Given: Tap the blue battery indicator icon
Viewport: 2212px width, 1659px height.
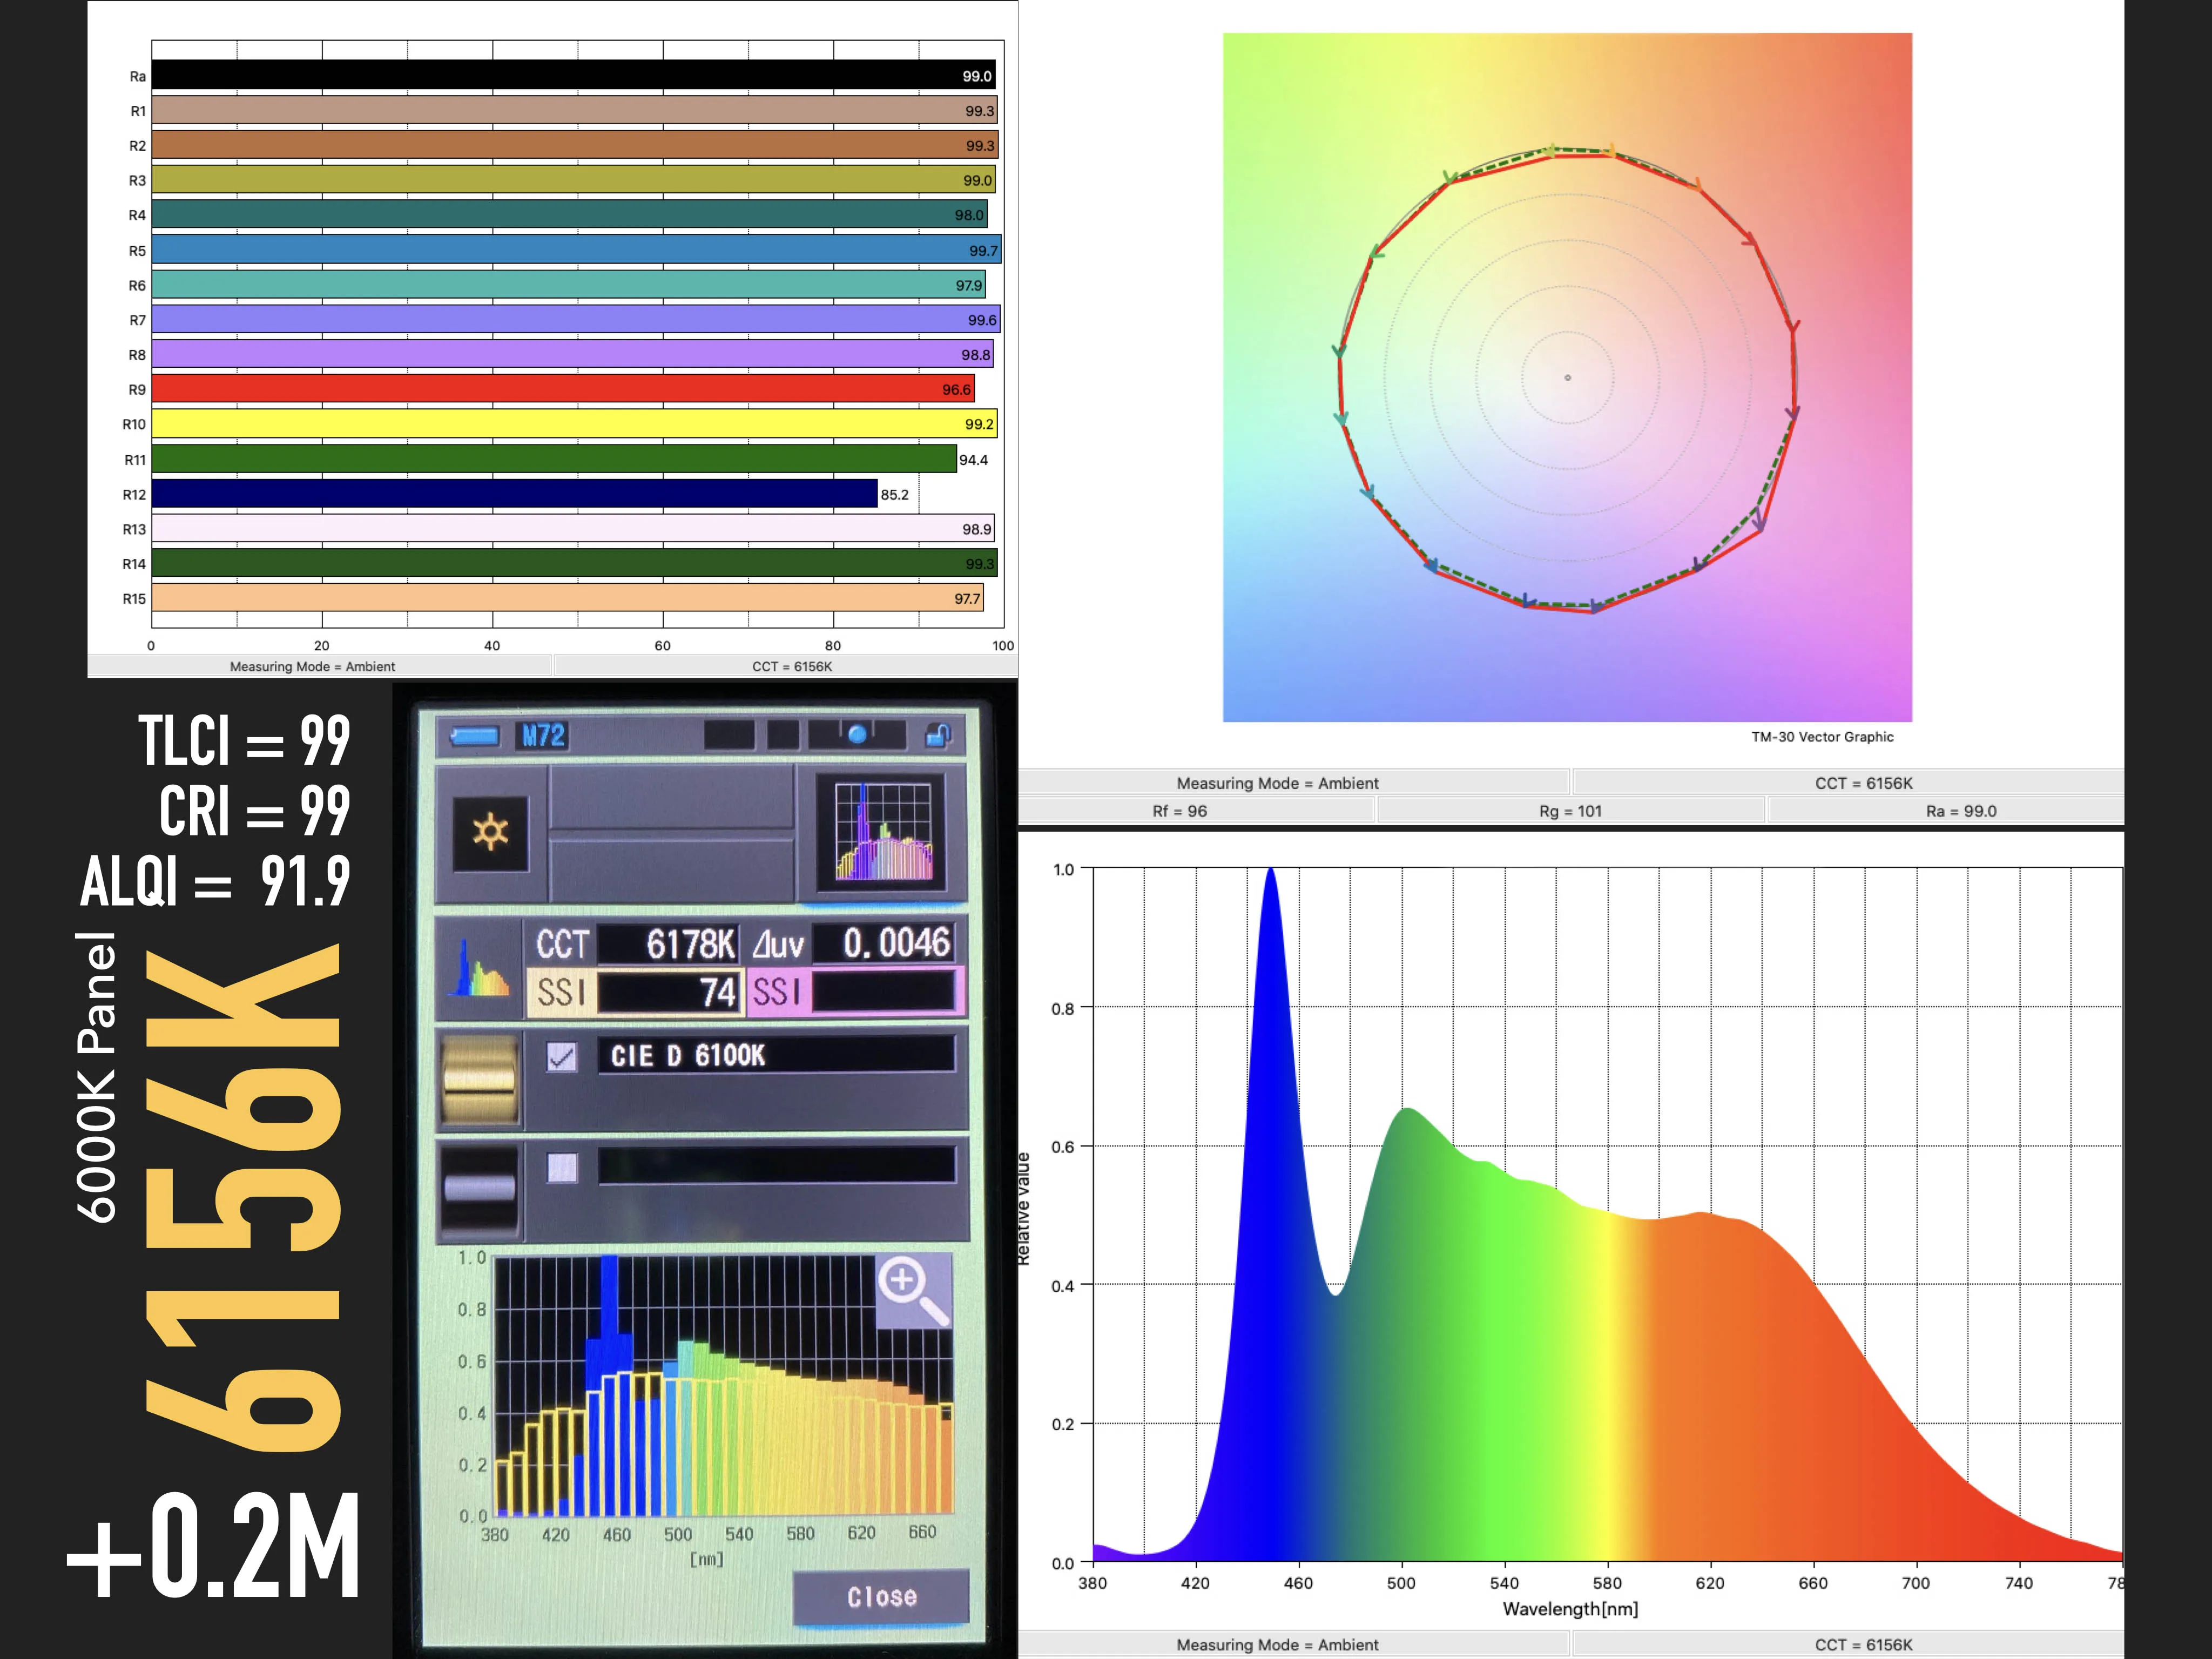Looking at the screenshot, I should (475, 737).
